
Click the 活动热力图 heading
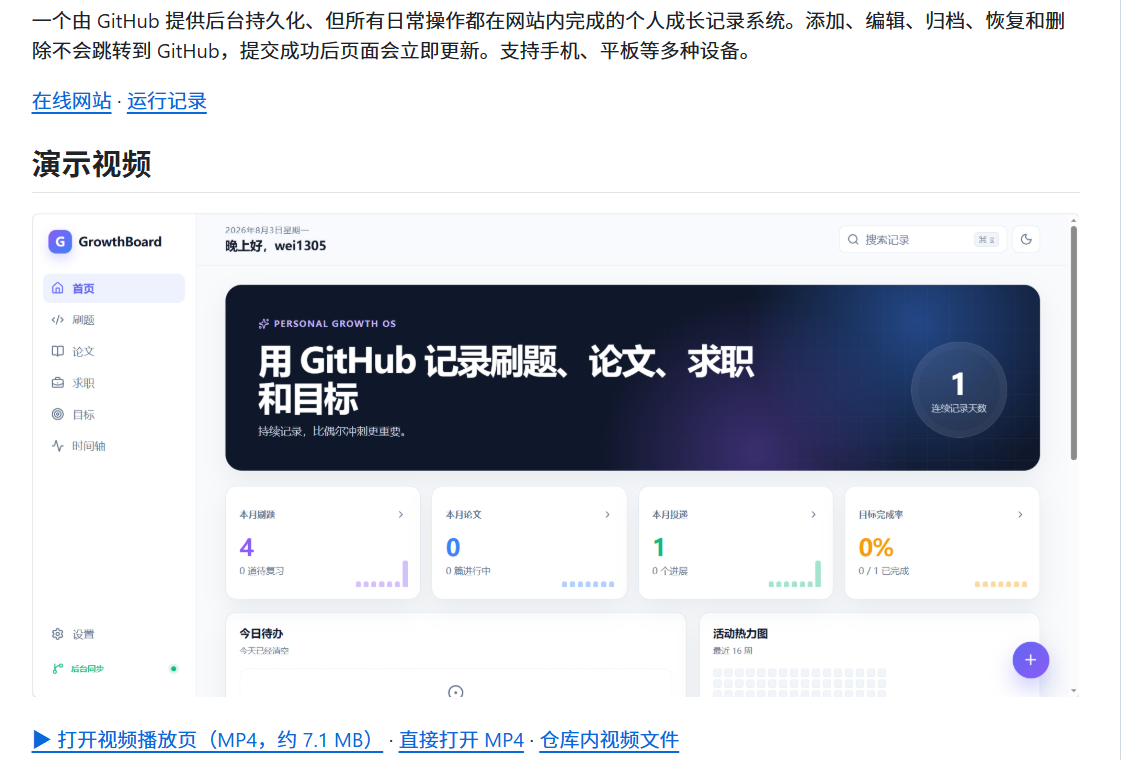(740, 634)
